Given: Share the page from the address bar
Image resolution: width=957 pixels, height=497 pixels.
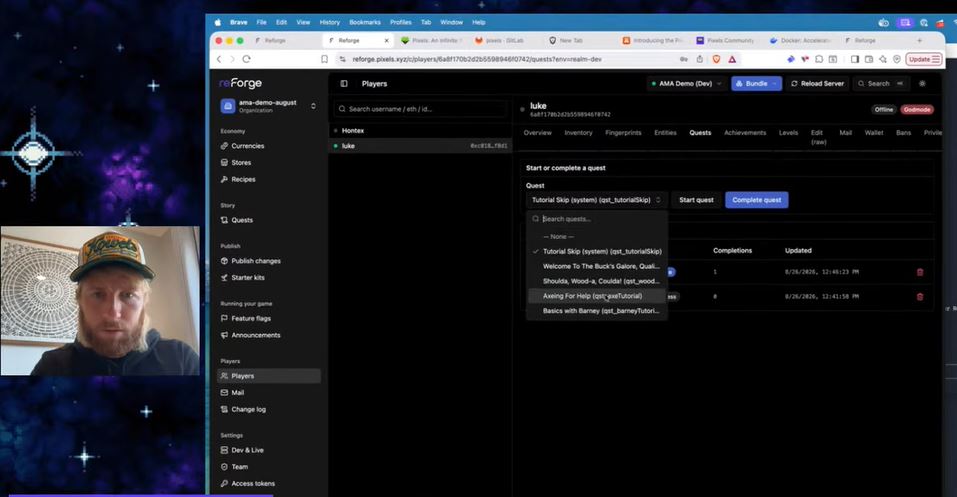Looking at the screenshot, I should tap(699, 59).
